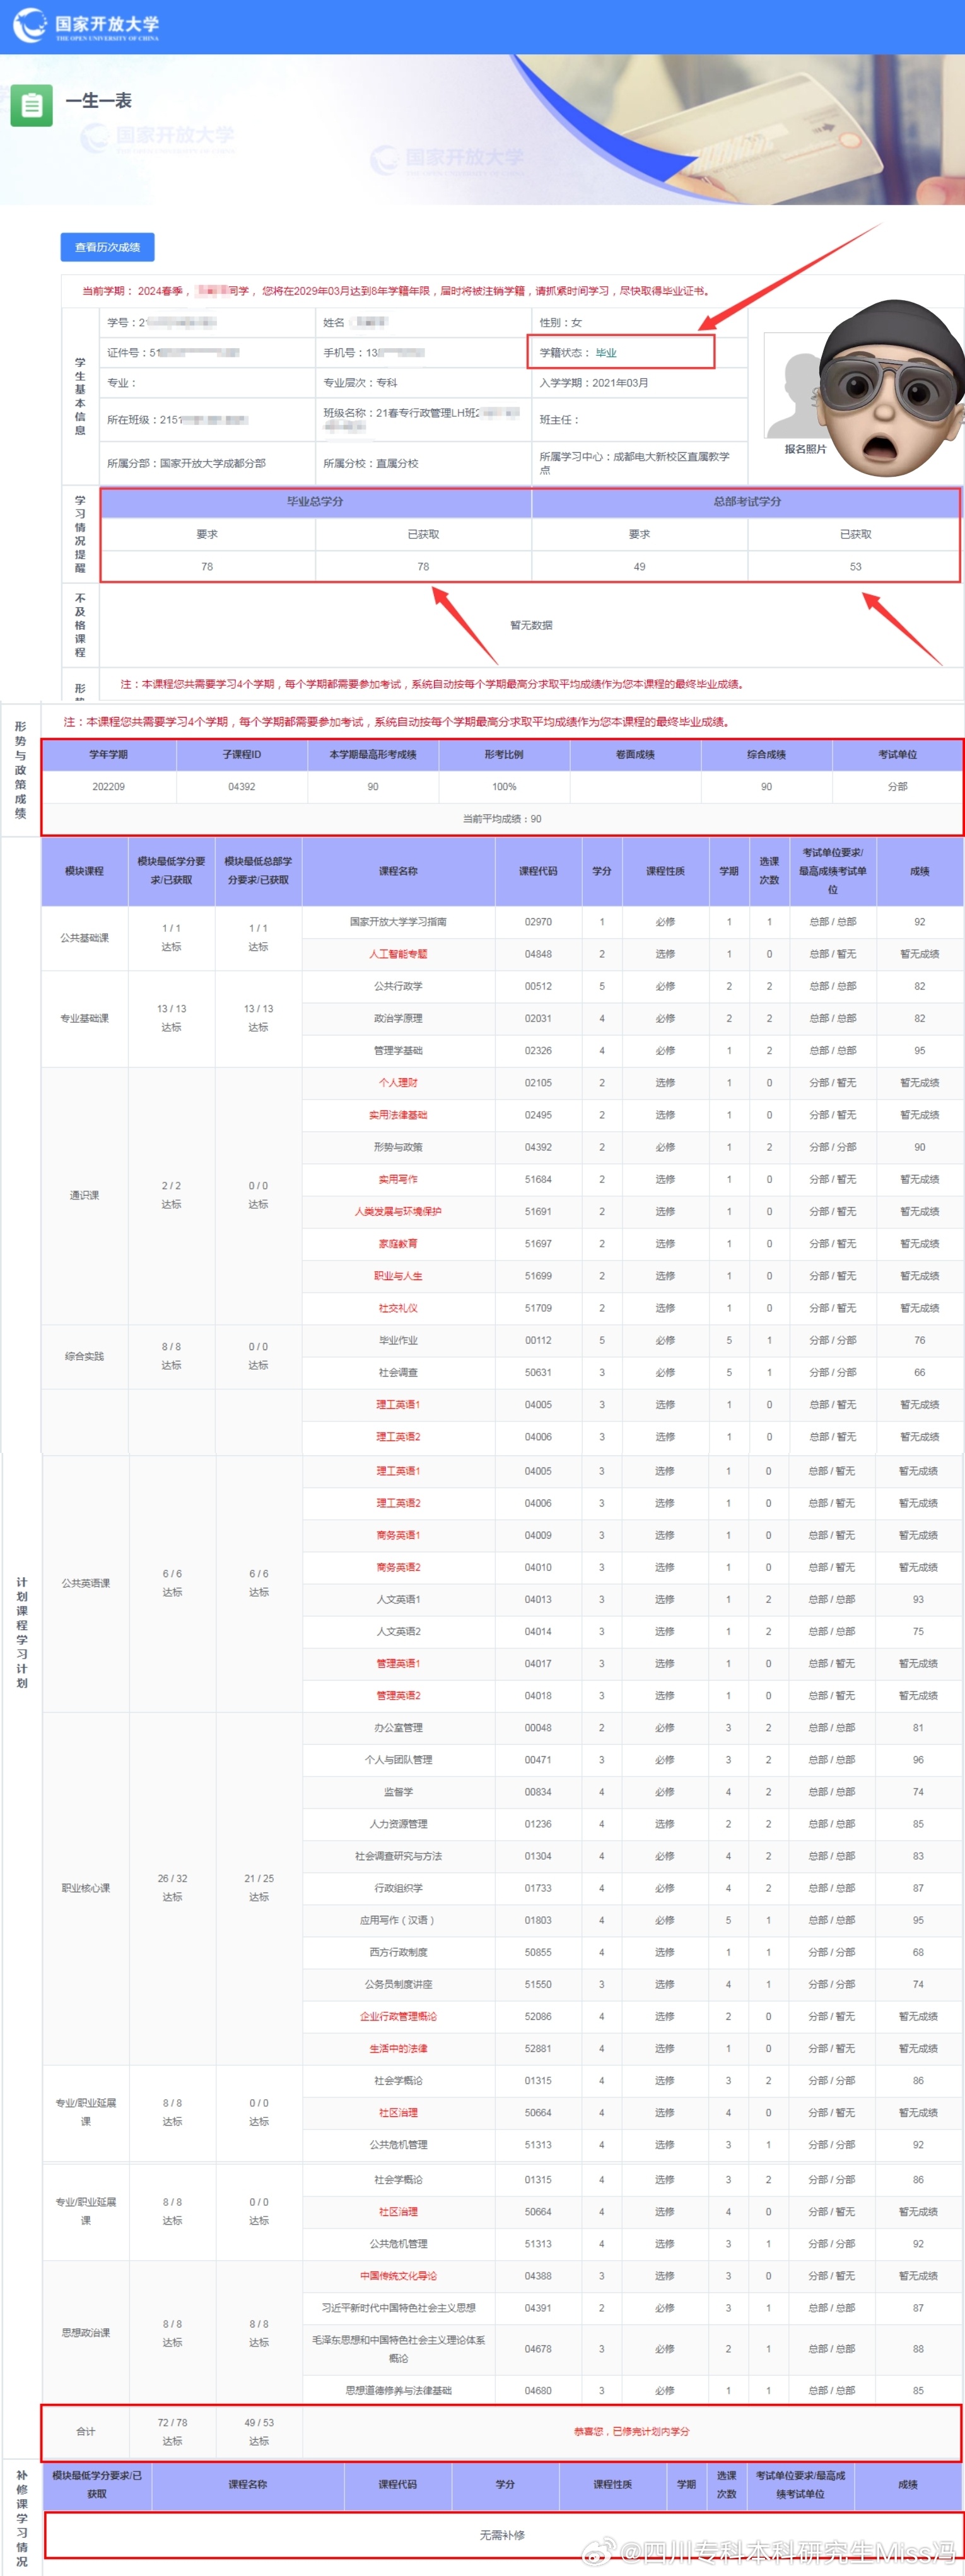Select the 毕业作业 course
This screenshot has height=2576, width=965.
tap(398, 1340)
